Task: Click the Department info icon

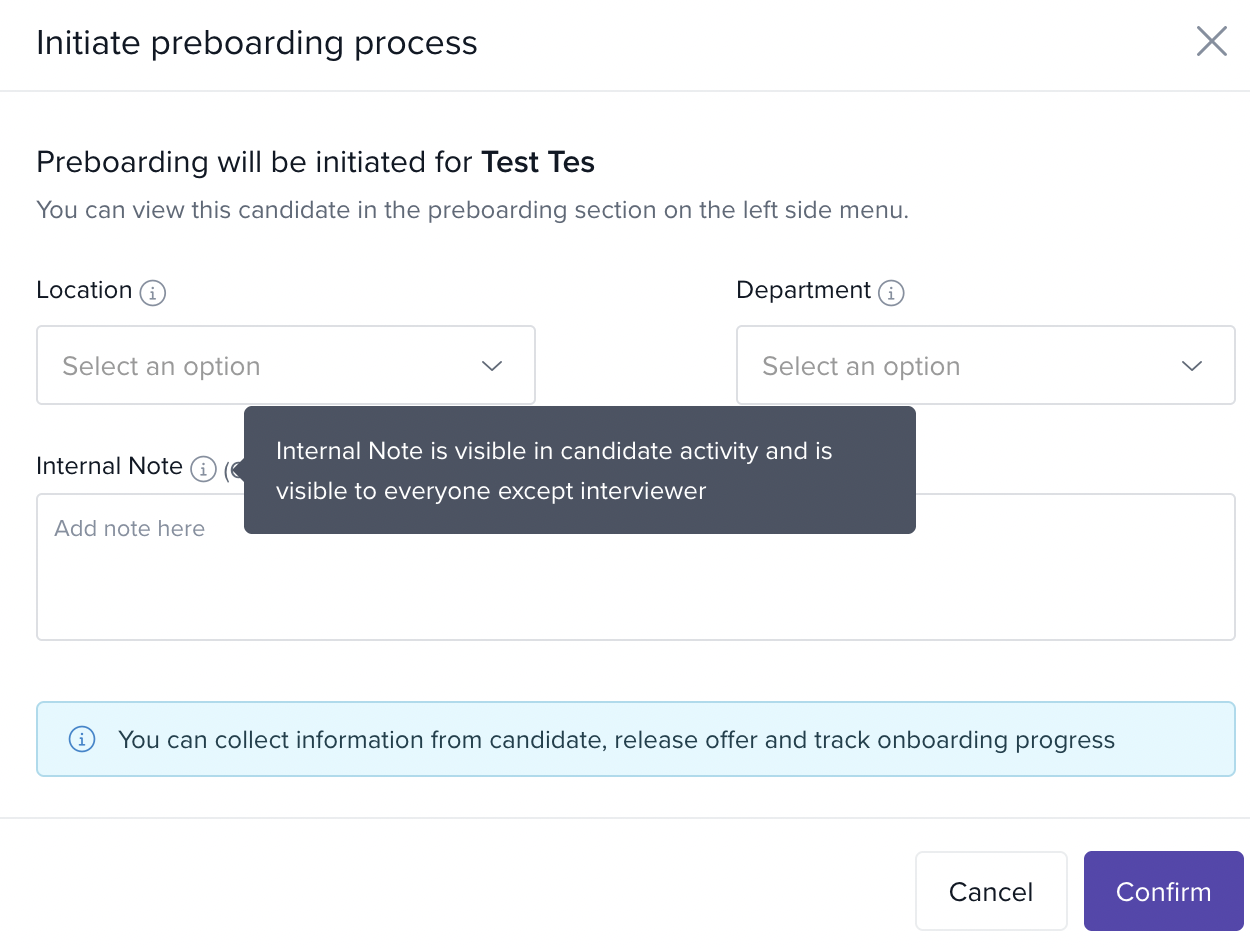Action: pyautogui.click(x=890, y=293)
